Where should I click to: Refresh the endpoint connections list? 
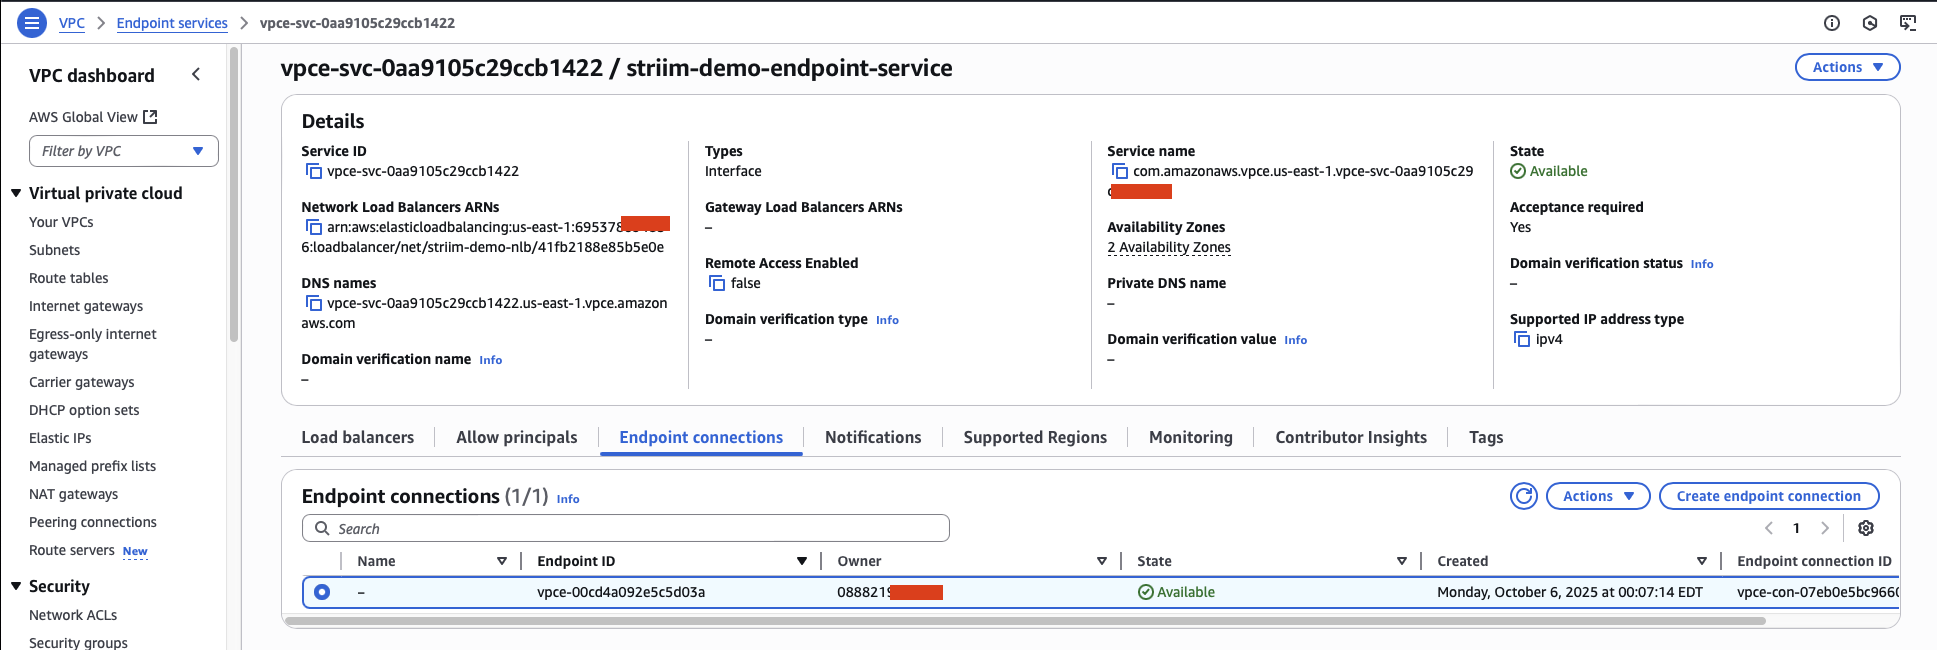coord(1523,496)
